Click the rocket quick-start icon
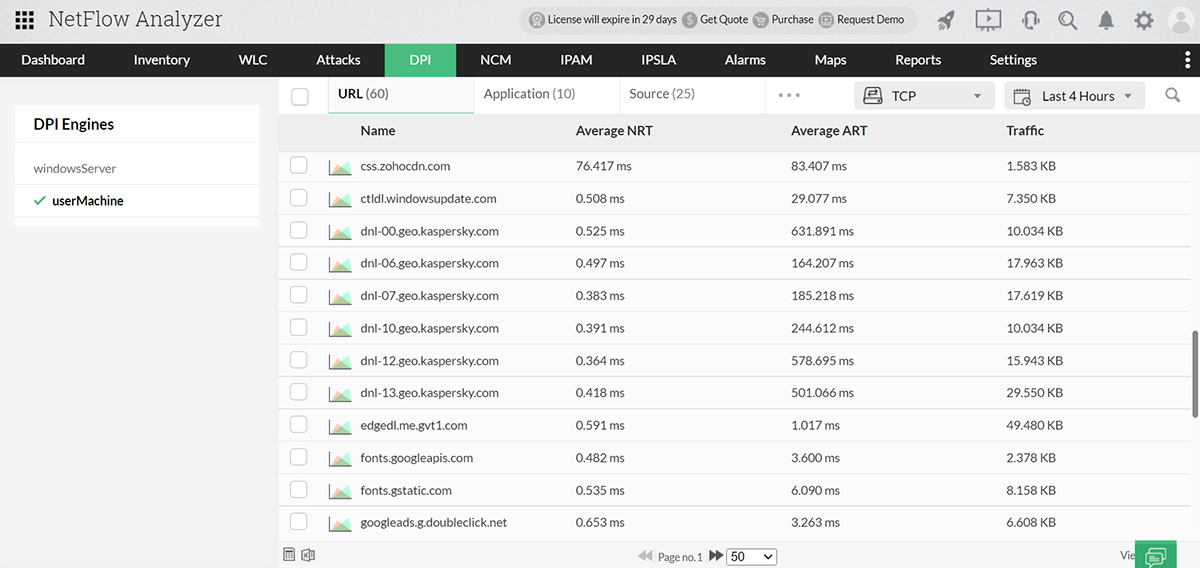This screenshot has width=1200, height=568. pos(945,20)
